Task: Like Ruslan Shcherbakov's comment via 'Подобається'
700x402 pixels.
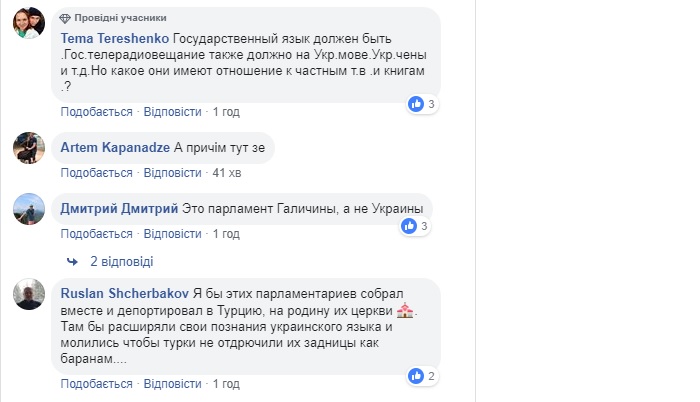Action: coord(98,383)
